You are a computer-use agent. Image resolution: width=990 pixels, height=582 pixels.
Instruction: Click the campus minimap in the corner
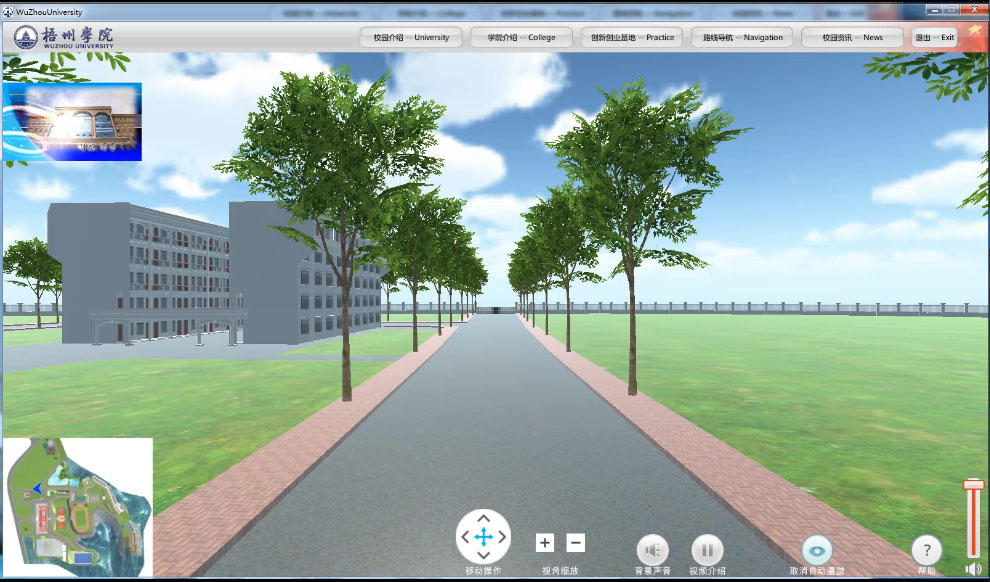[78, 507]
